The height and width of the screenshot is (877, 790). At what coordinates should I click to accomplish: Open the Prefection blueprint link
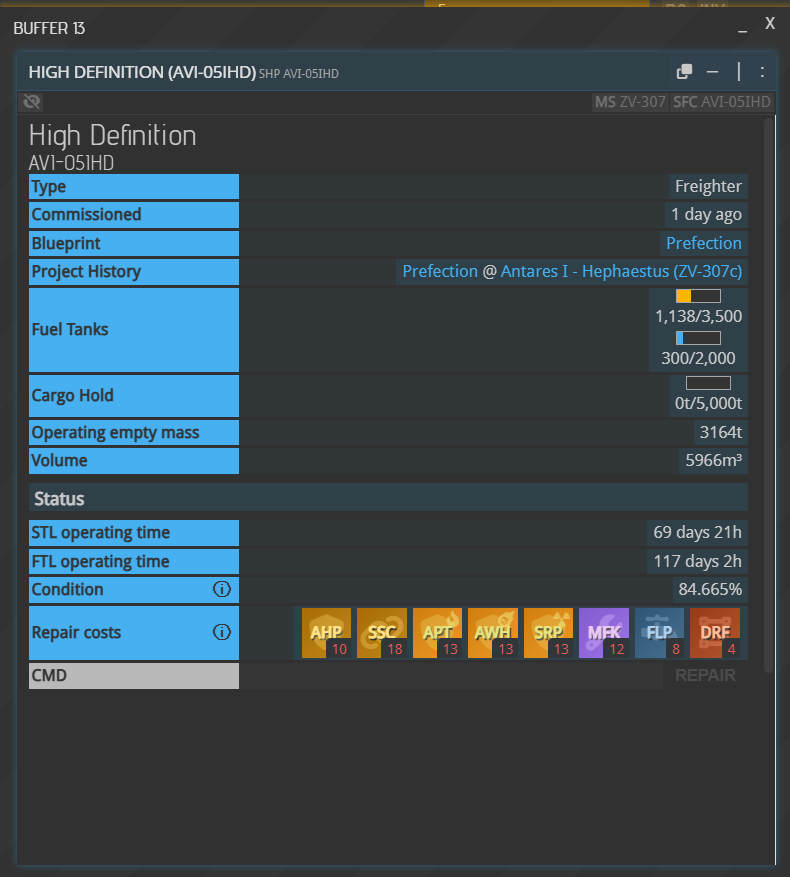pyautogui.click(x=703, y=243)
